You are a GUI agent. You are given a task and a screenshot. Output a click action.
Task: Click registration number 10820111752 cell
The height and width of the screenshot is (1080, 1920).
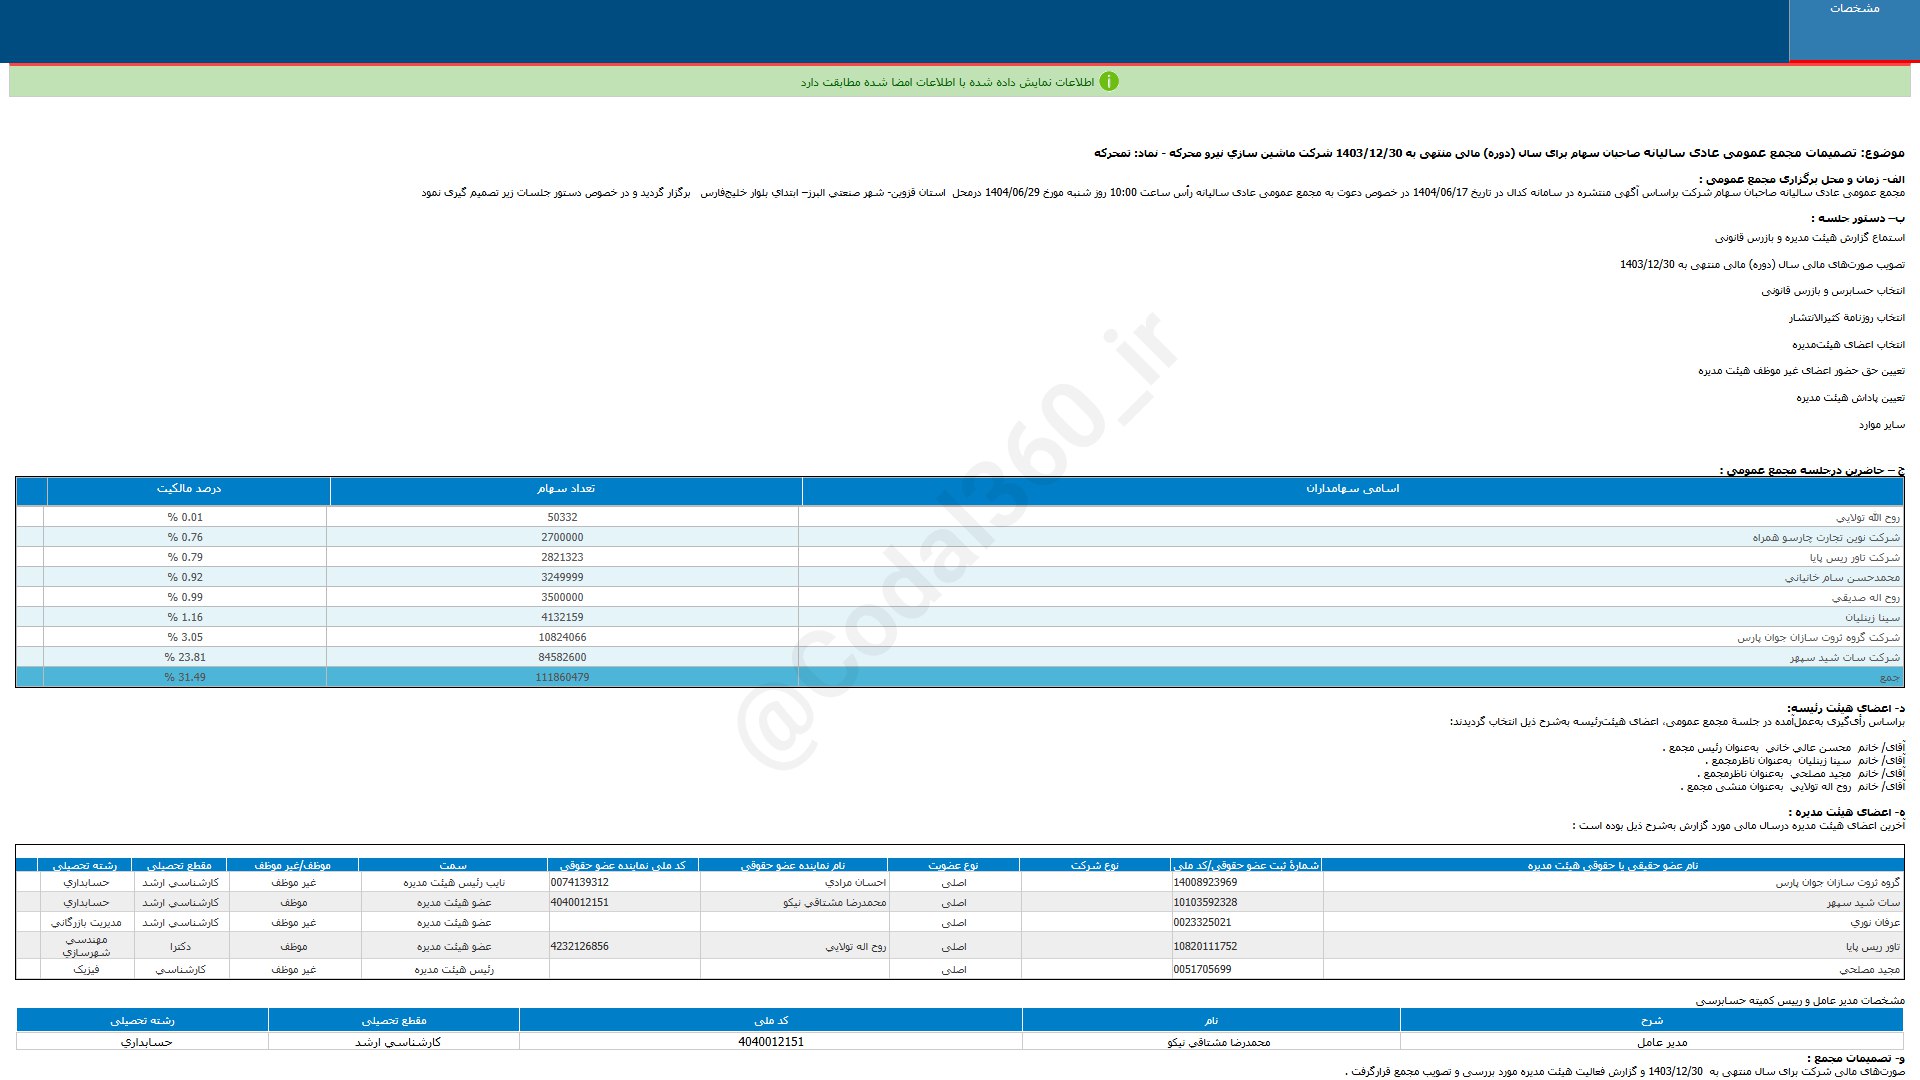coord(1205,947)
